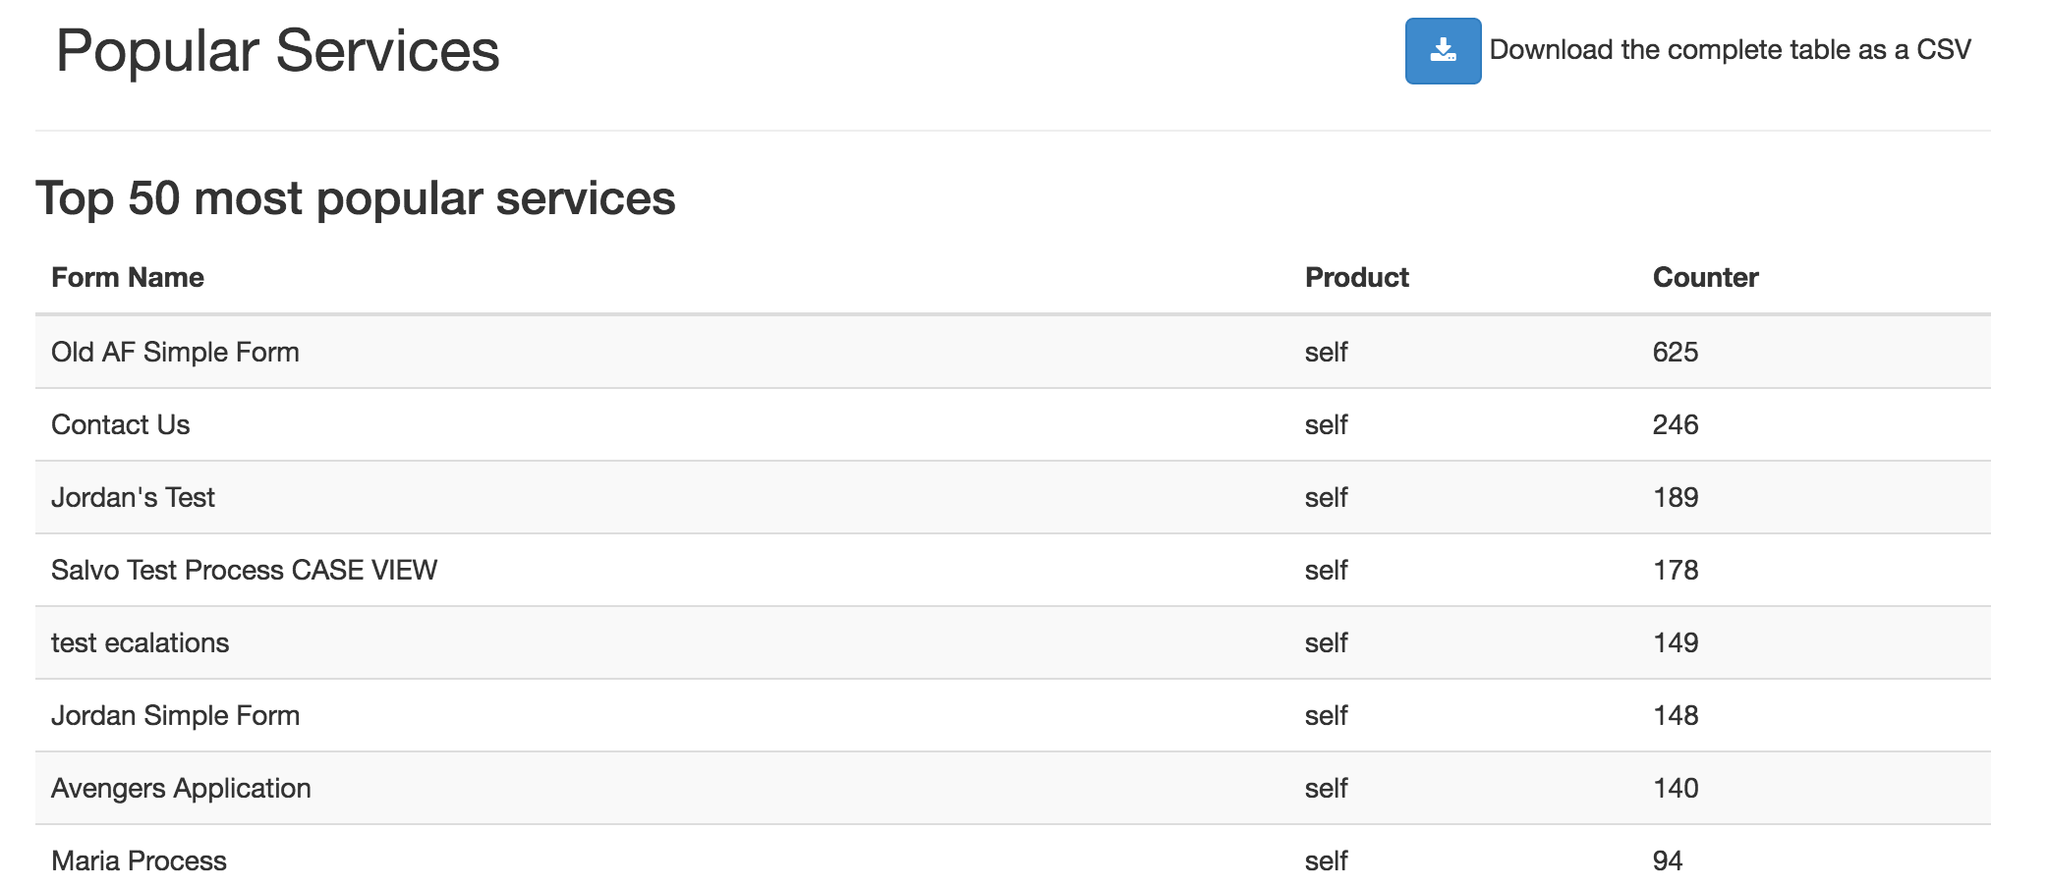The width and height of the screenshot is (2048, 888).
Task: Select the 'test ecalations' form name
Action: tap(140, 642)
